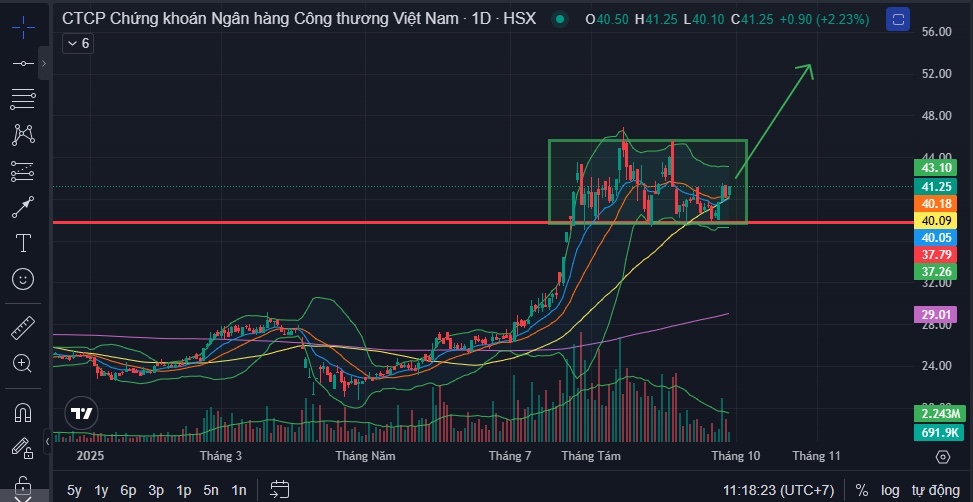The width and height of the screenshot is (973, 502).
Task: Toggle log scale mode
Action: tap(890, 490)
